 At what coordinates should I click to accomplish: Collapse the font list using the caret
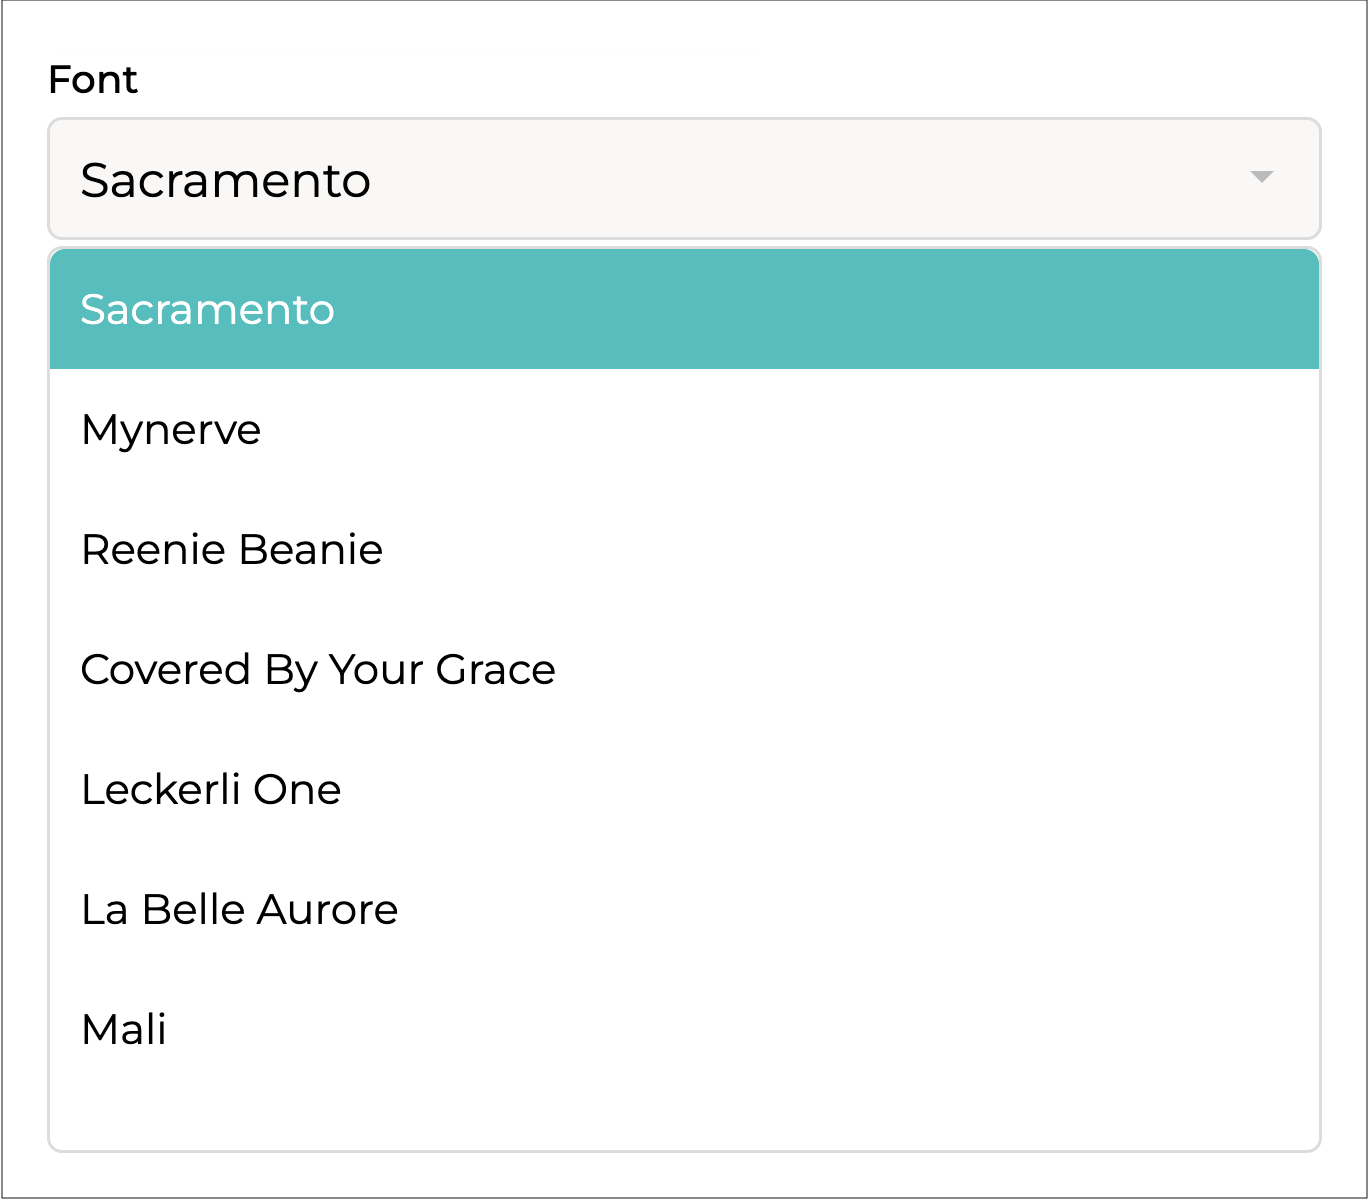coord(1261,177)
